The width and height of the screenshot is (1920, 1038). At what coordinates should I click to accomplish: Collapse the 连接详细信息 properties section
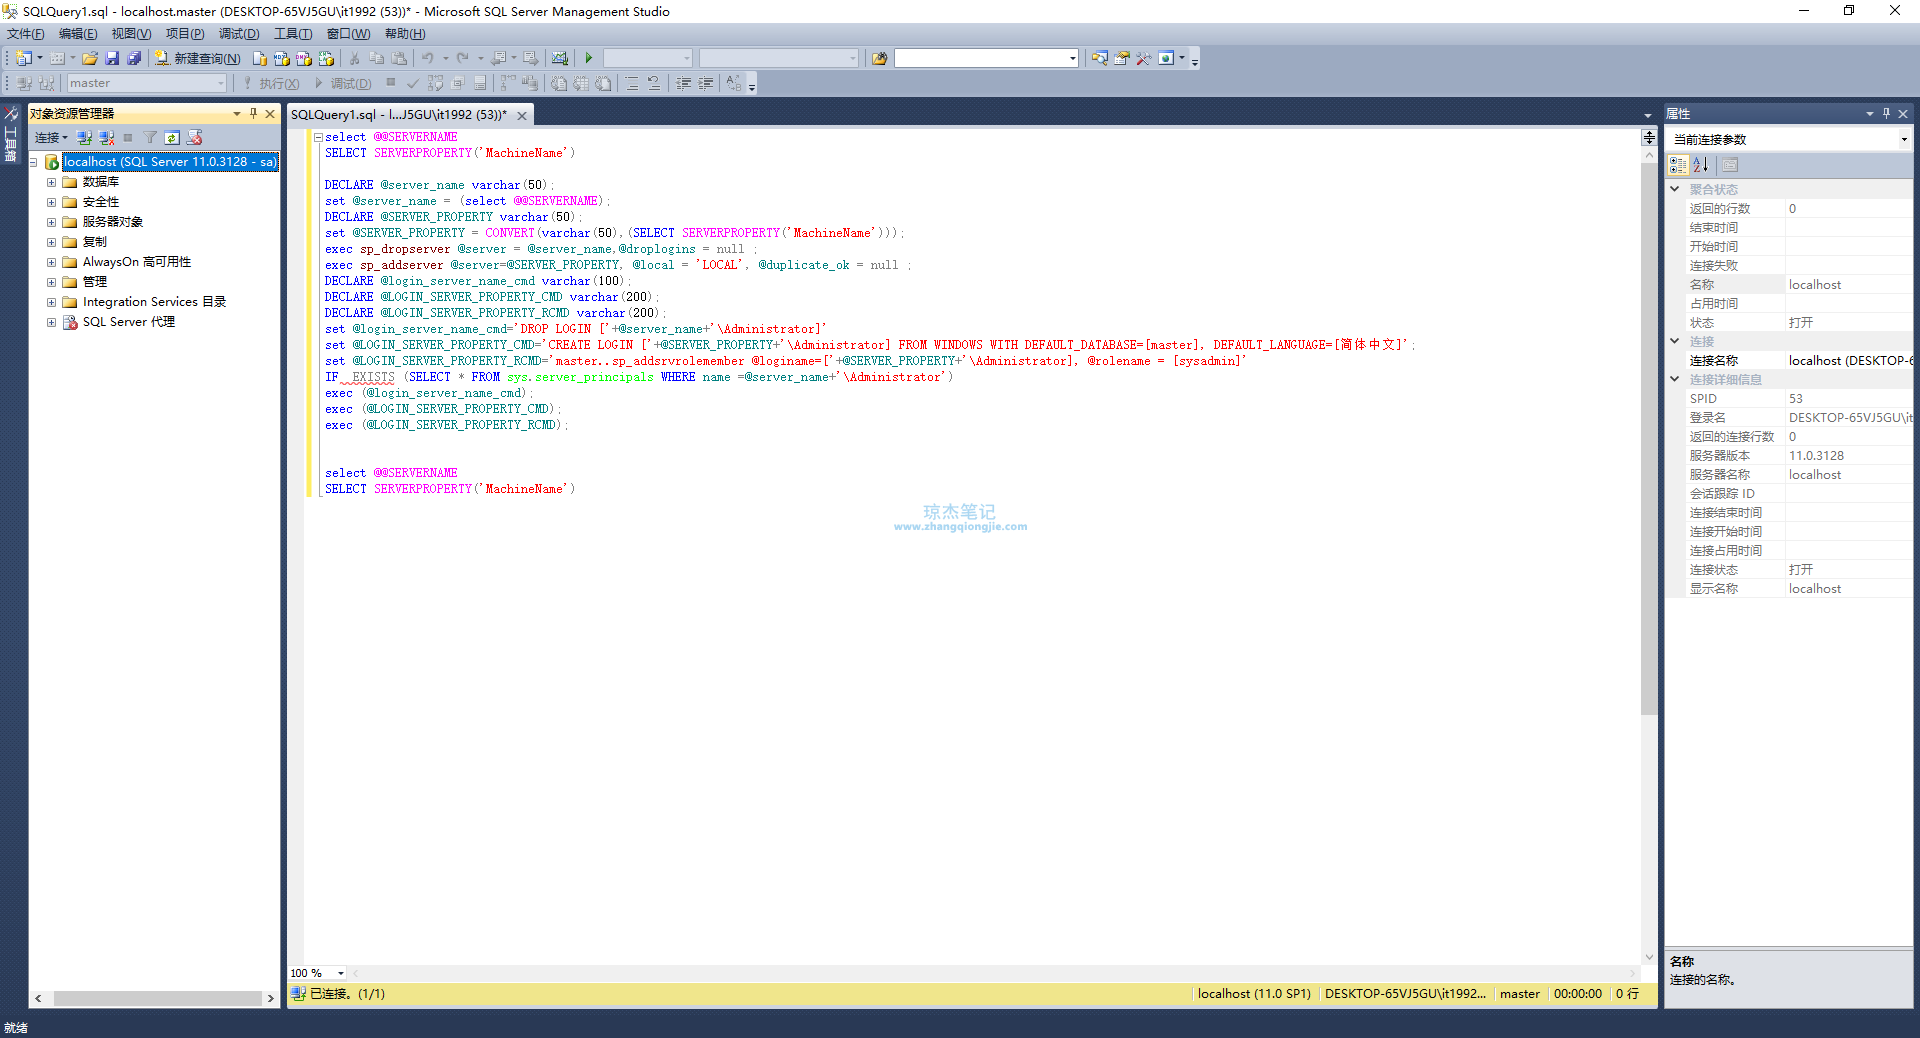point(1675,379)
